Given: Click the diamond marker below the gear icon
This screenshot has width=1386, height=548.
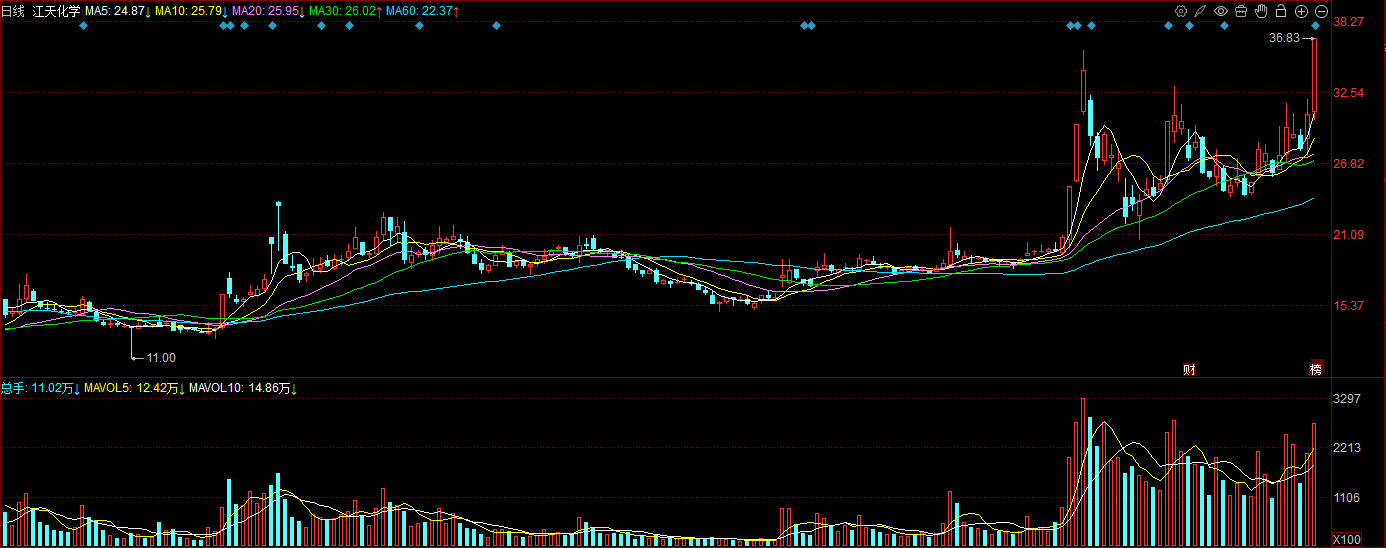Looking at the screenshot, I should (1168, 26).
